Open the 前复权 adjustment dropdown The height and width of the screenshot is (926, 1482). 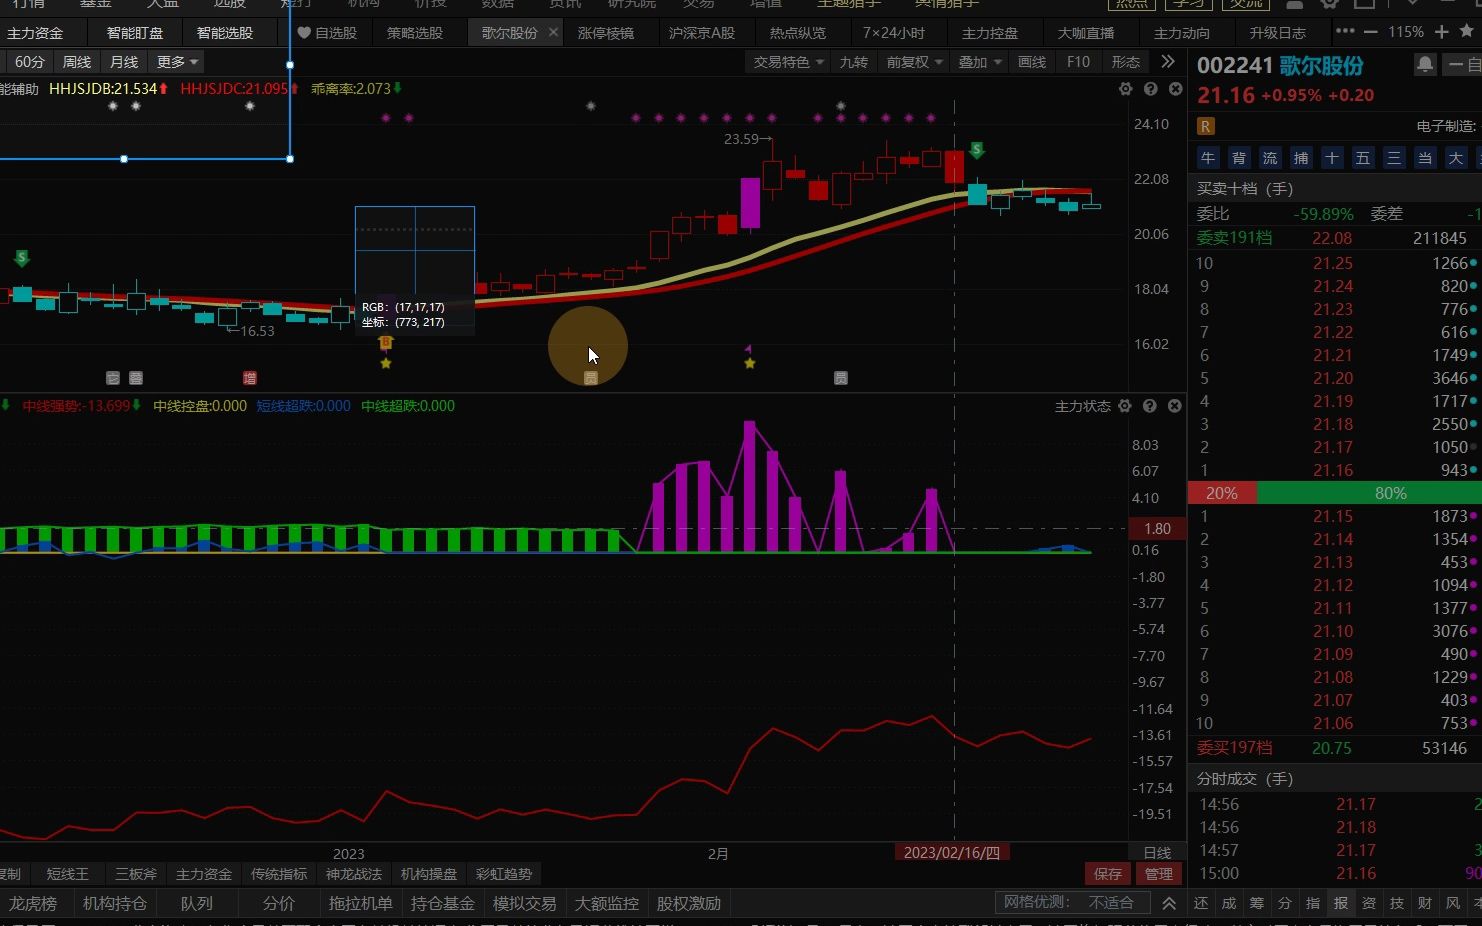914,62
